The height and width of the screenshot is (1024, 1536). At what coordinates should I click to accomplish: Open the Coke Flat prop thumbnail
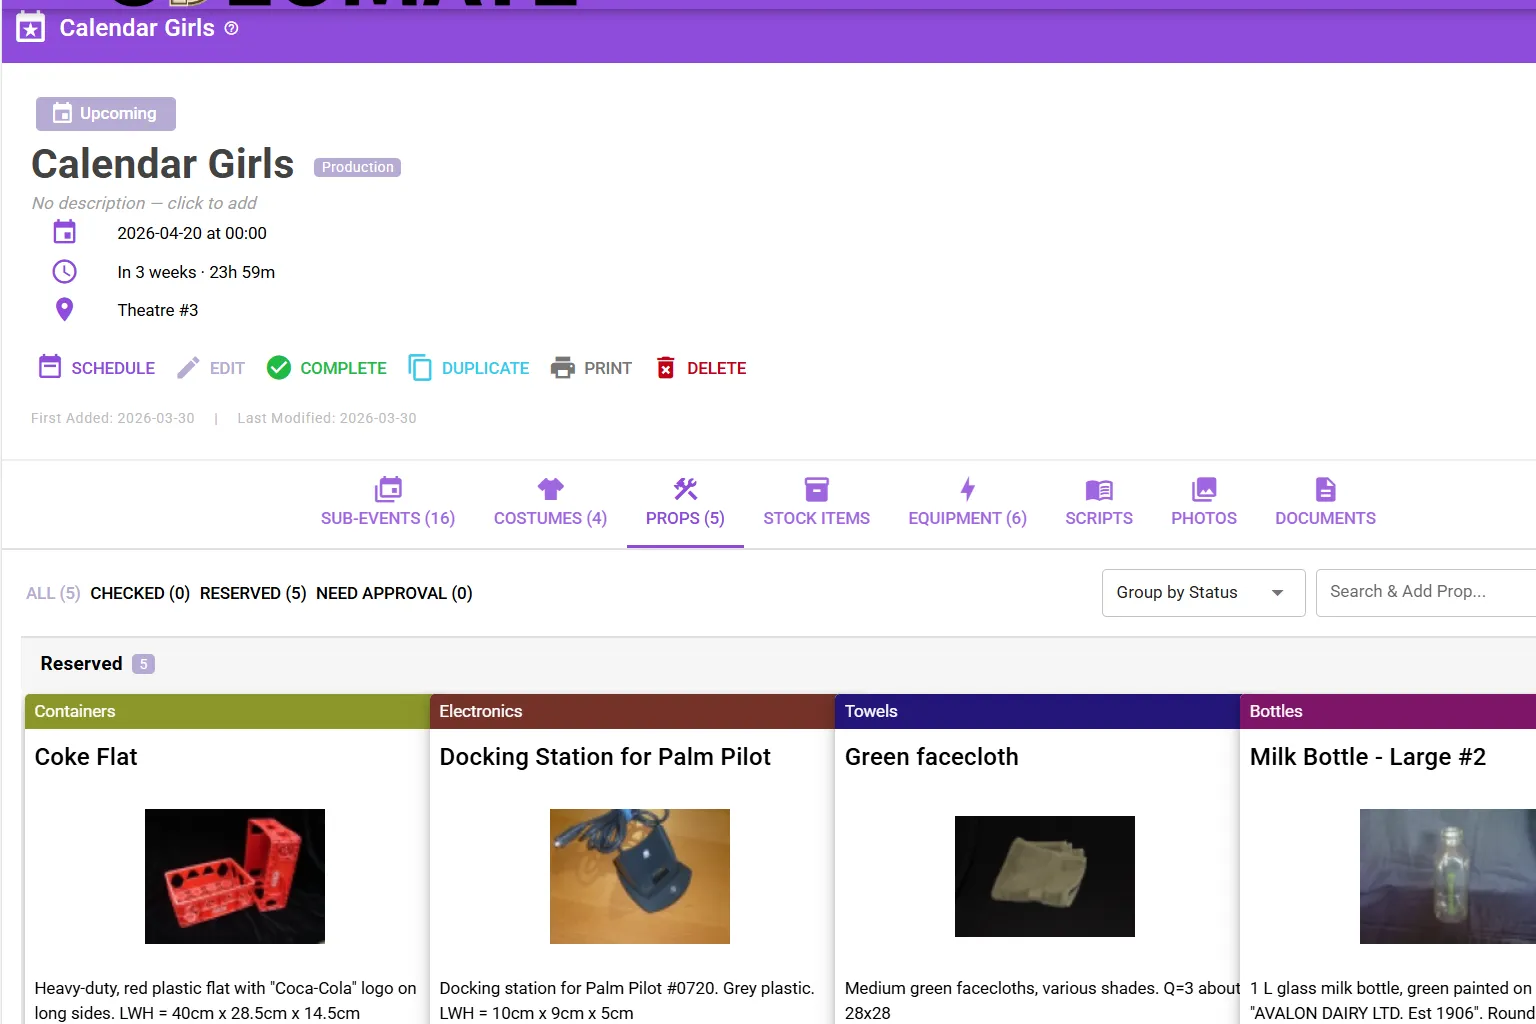tap(234, 876)
